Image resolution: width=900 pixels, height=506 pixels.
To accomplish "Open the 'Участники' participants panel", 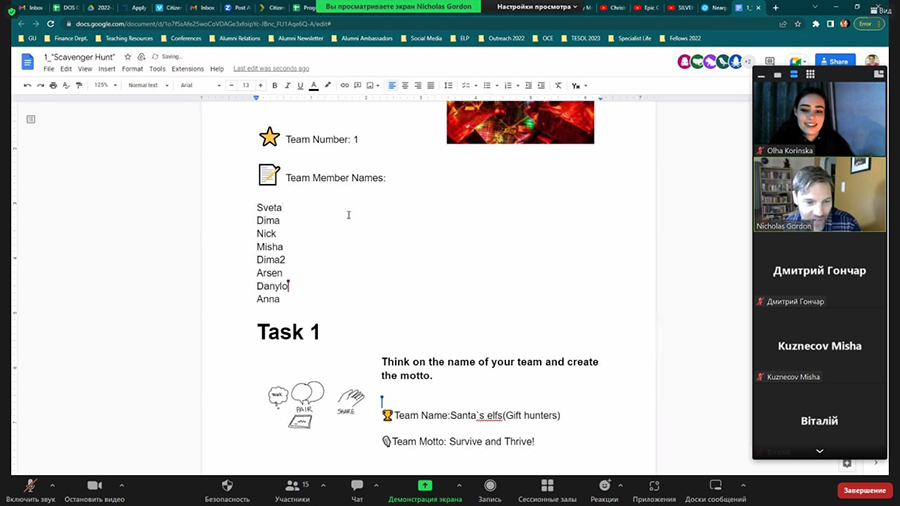I will coord(292,491).
